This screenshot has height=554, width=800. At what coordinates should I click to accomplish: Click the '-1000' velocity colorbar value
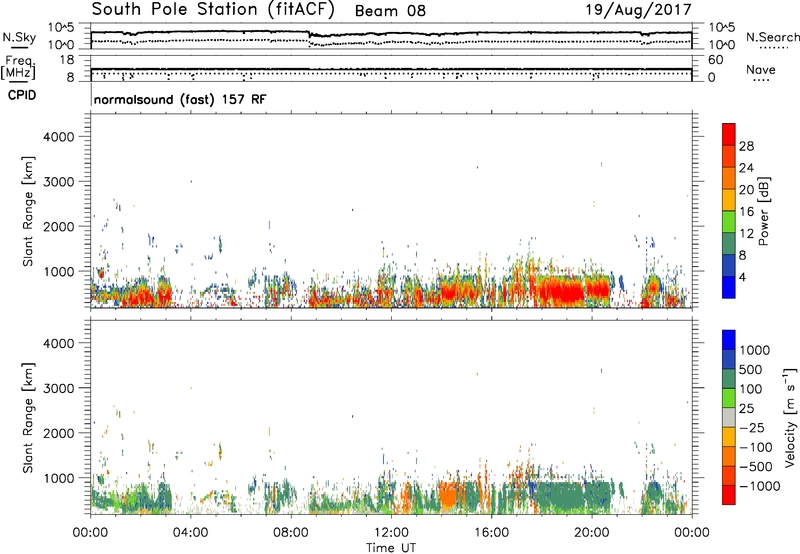point(760,486)
